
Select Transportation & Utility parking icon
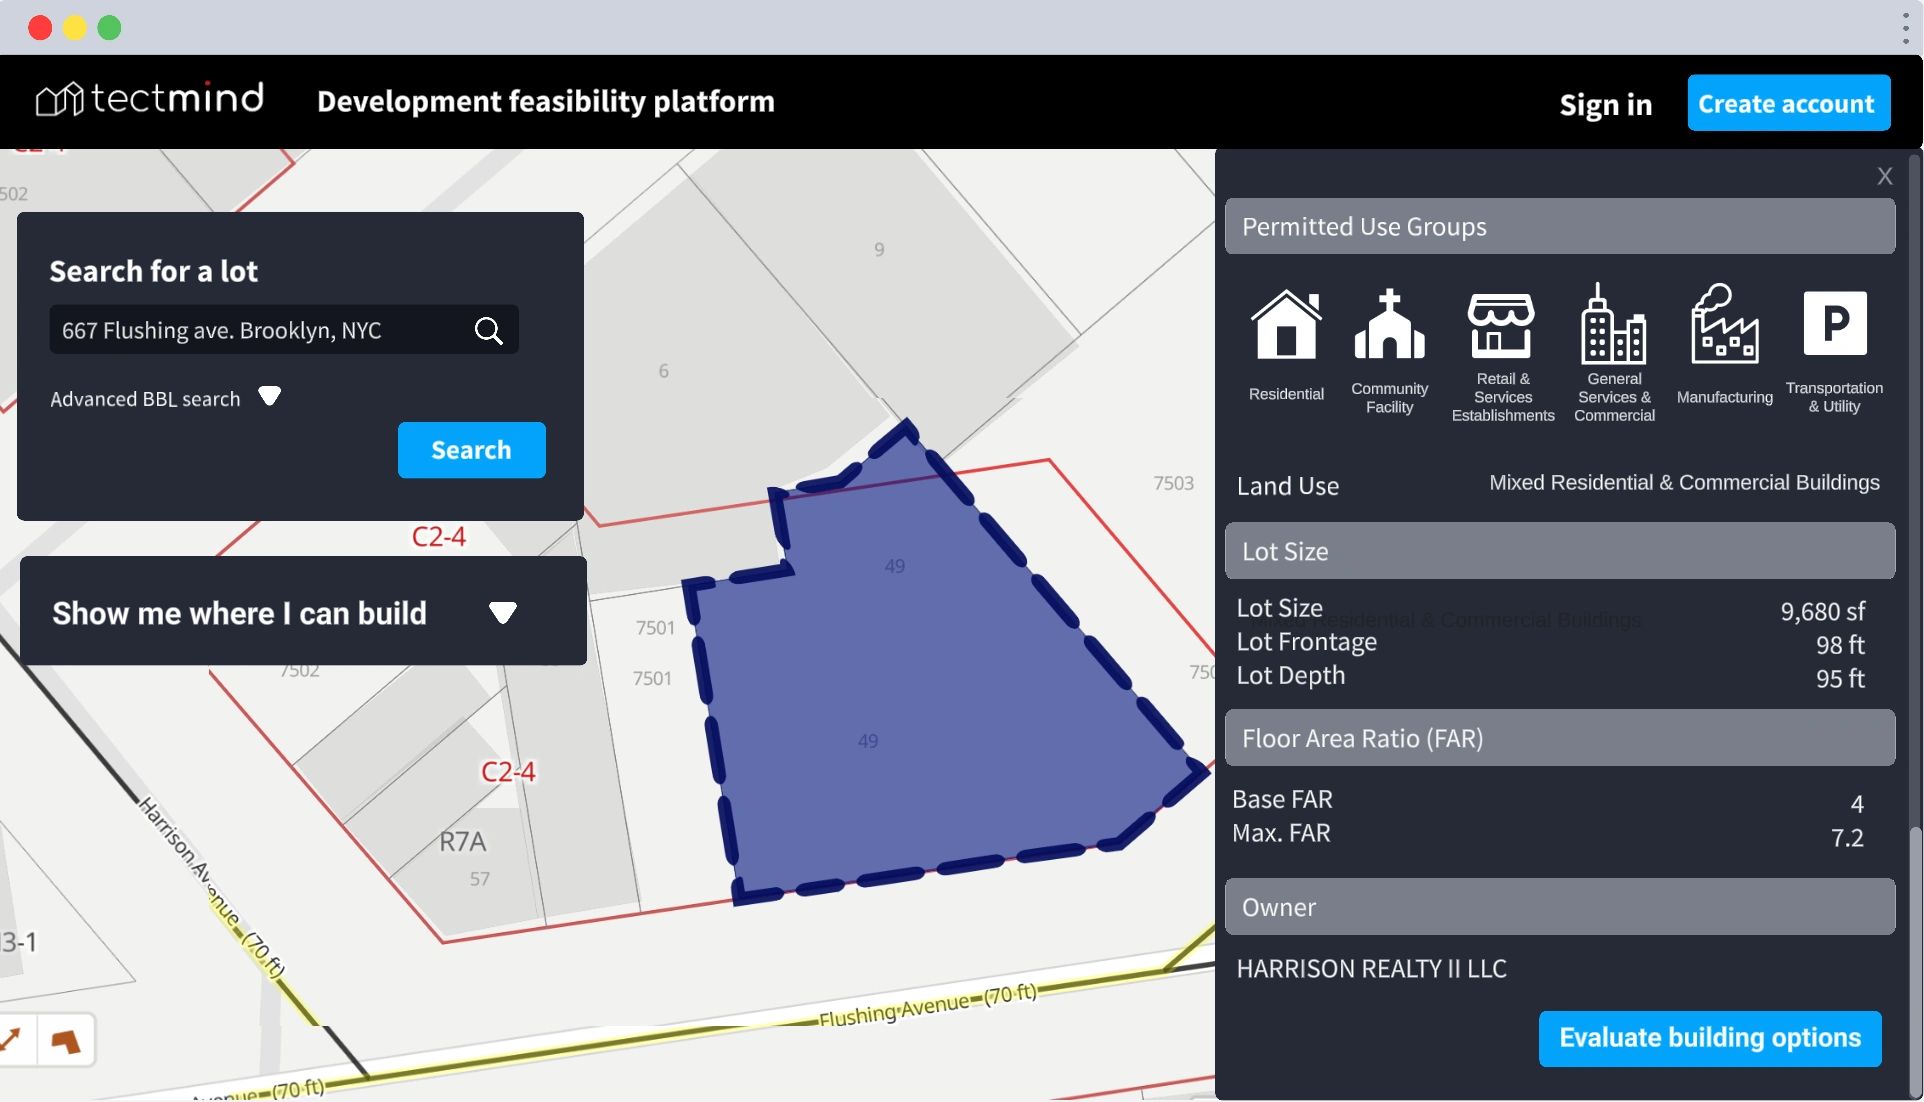[x=1834, y=324]
